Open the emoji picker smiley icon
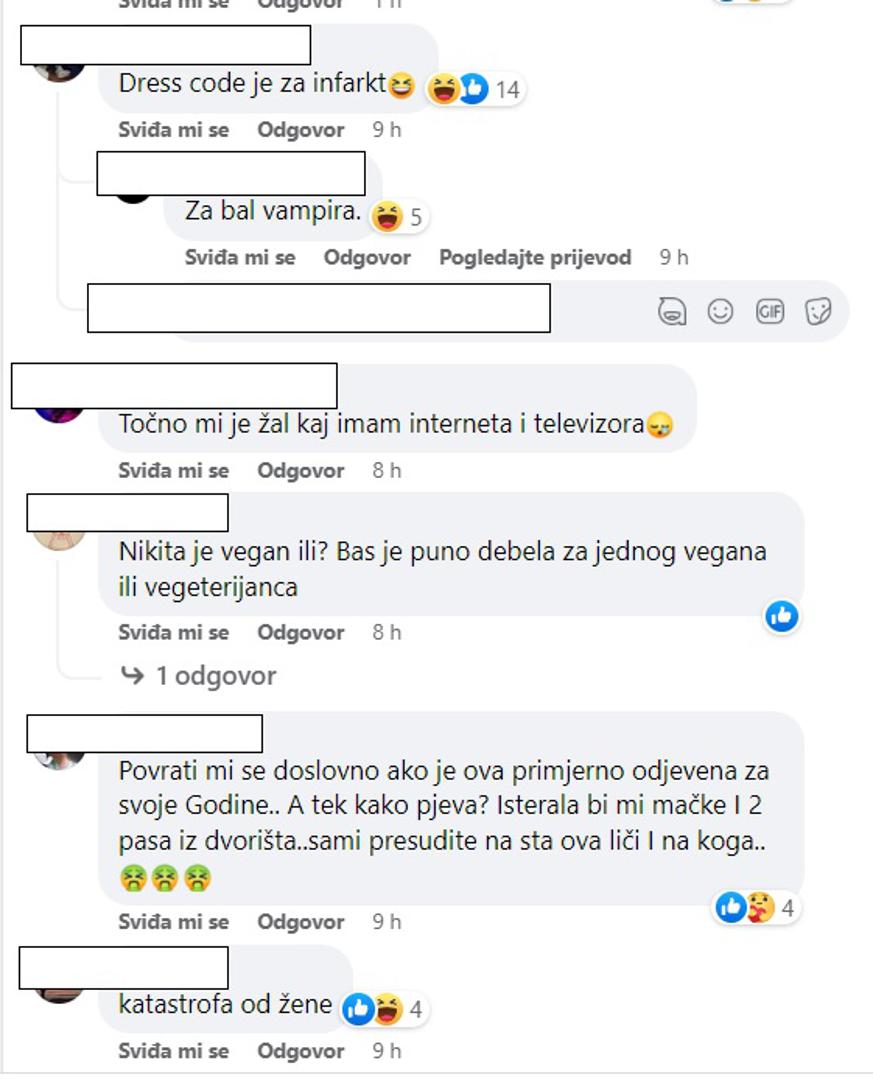 pyautogui.click(x=720, y=311)
